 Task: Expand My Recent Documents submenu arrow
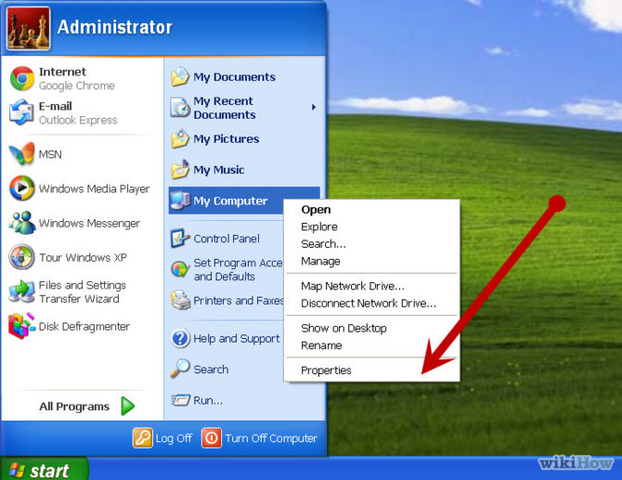pyautogui.click(x=314, y=107)
